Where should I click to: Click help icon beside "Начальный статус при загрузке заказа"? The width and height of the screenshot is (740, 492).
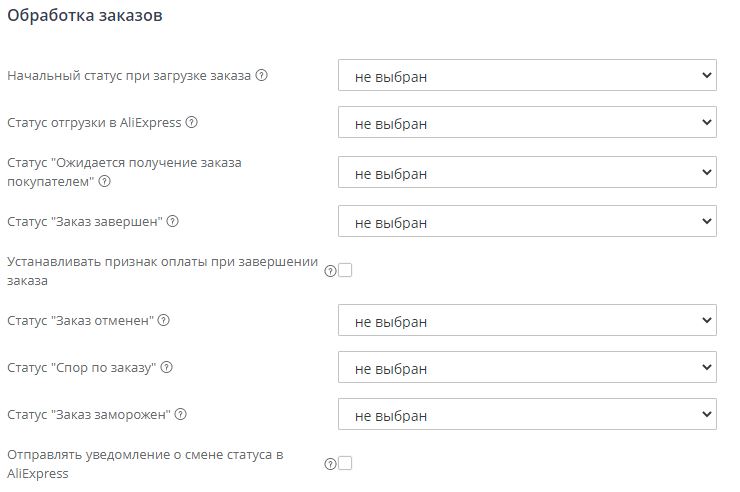coord(262,75)
